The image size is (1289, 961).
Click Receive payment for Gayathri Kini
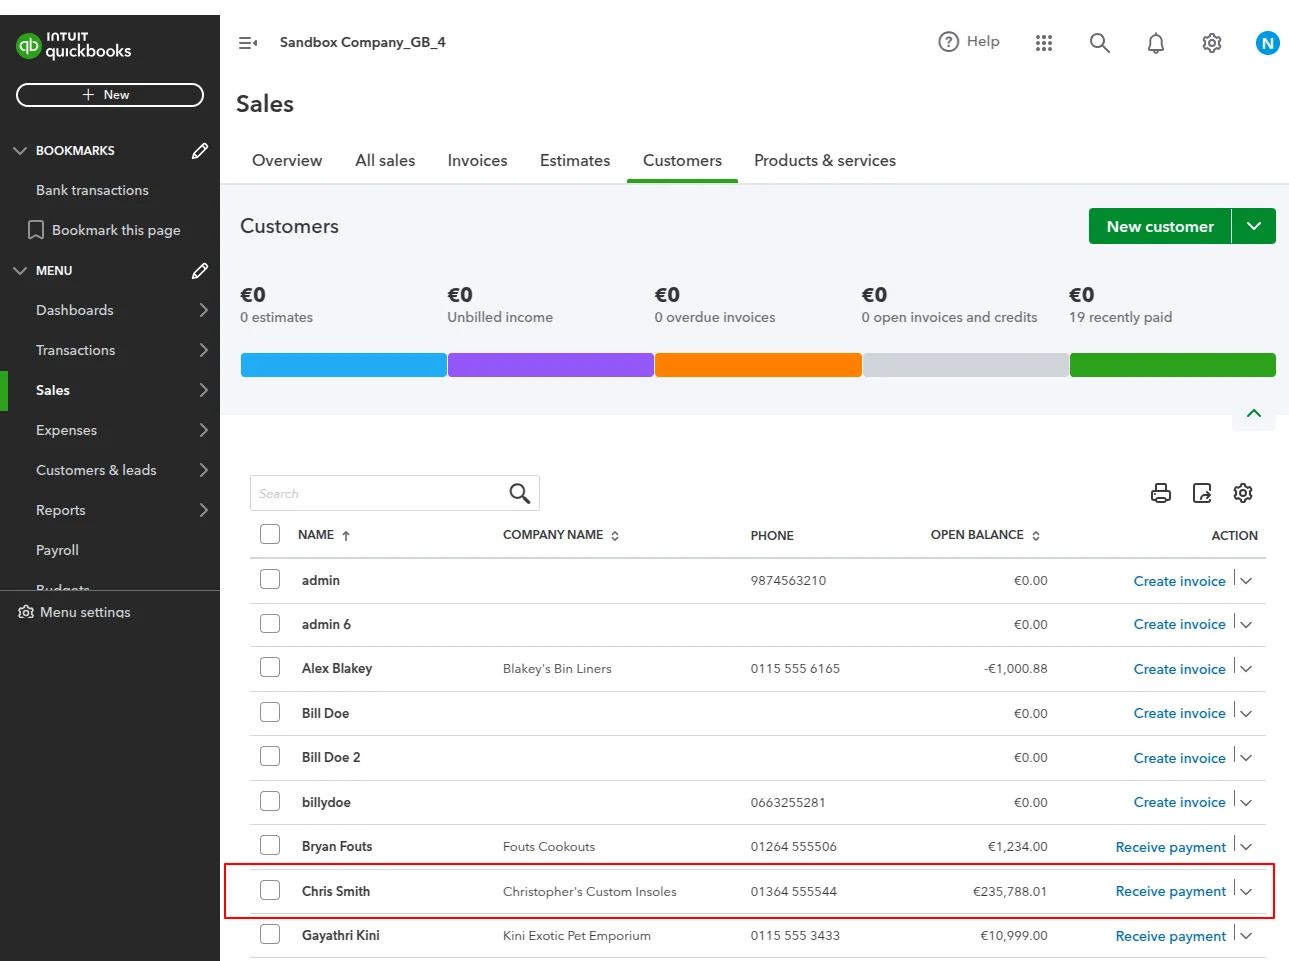point(1170,936)
